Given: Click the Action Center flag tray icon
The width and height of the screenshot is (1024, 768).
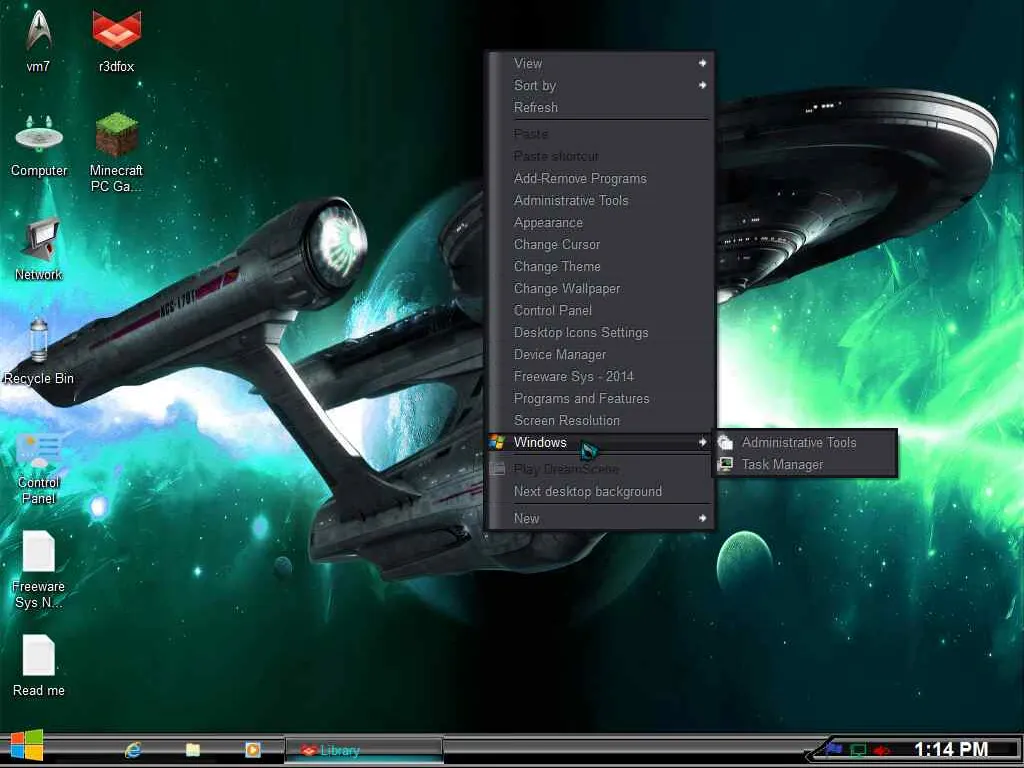Looking at the screenshot, I should point(834,749).
